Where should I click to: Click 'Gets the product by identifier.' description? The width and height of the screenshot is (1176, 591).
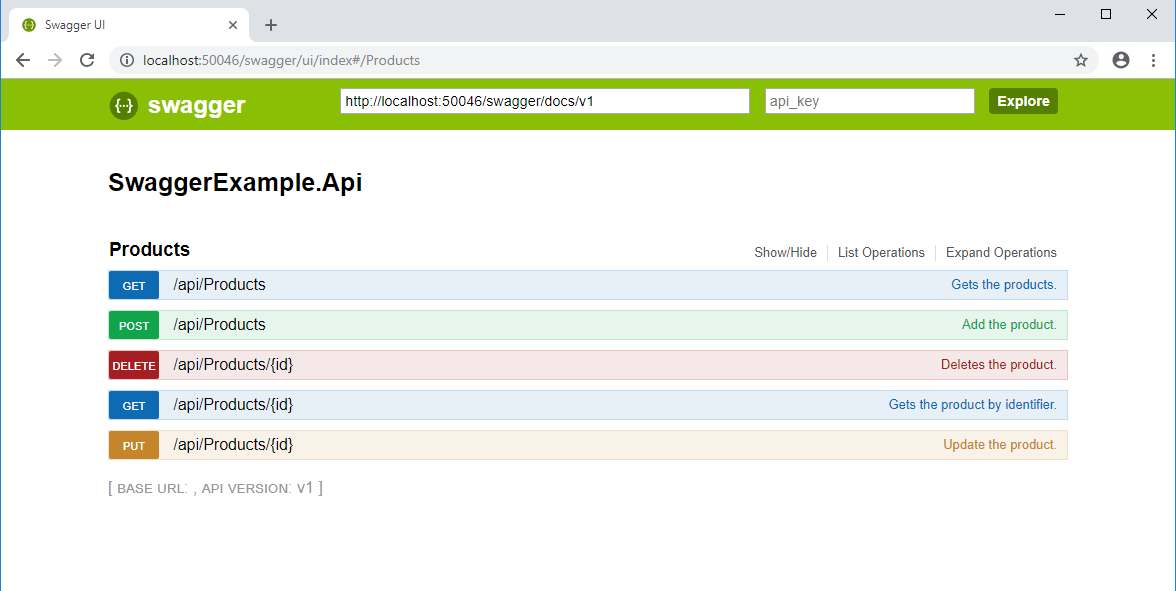(x=972, y=404)
